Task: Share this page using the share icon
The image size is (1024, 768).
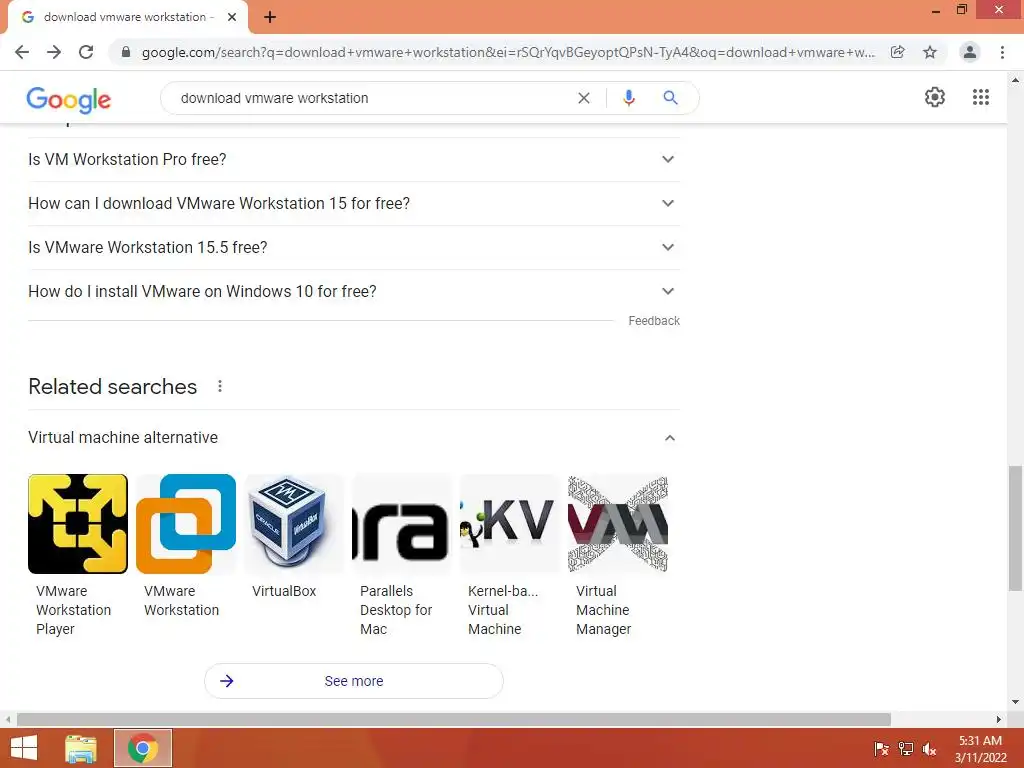Action: pos(898,52)
